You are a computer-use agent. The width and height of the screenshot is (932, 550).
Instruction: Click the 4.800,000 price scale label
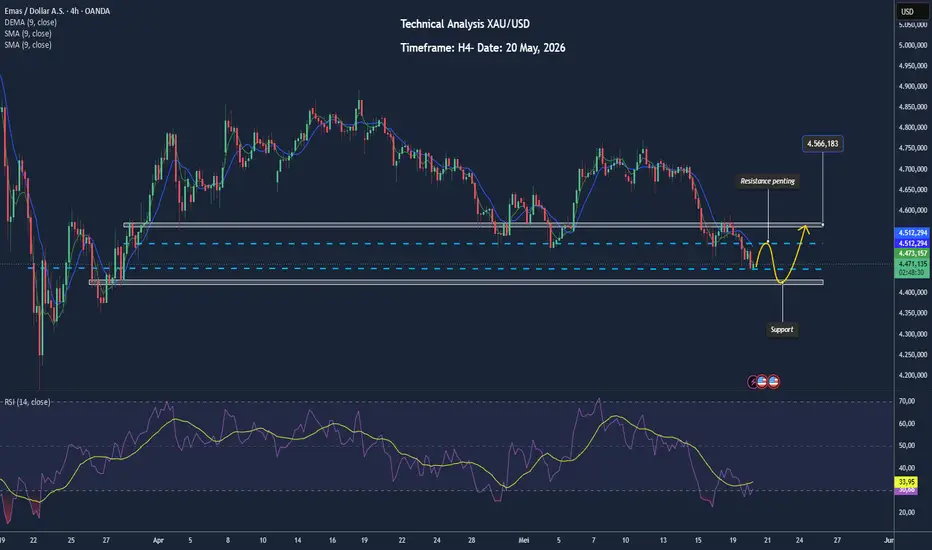pyautogui.click(x=912, y=127)
